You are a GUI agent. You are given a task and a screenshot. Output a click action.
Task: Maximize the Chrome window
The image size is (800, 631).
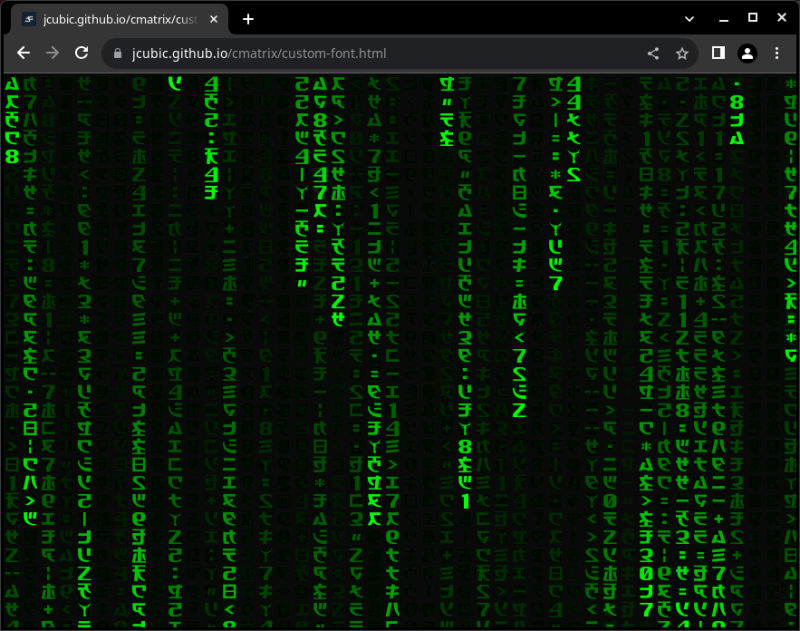click(753, 18)
